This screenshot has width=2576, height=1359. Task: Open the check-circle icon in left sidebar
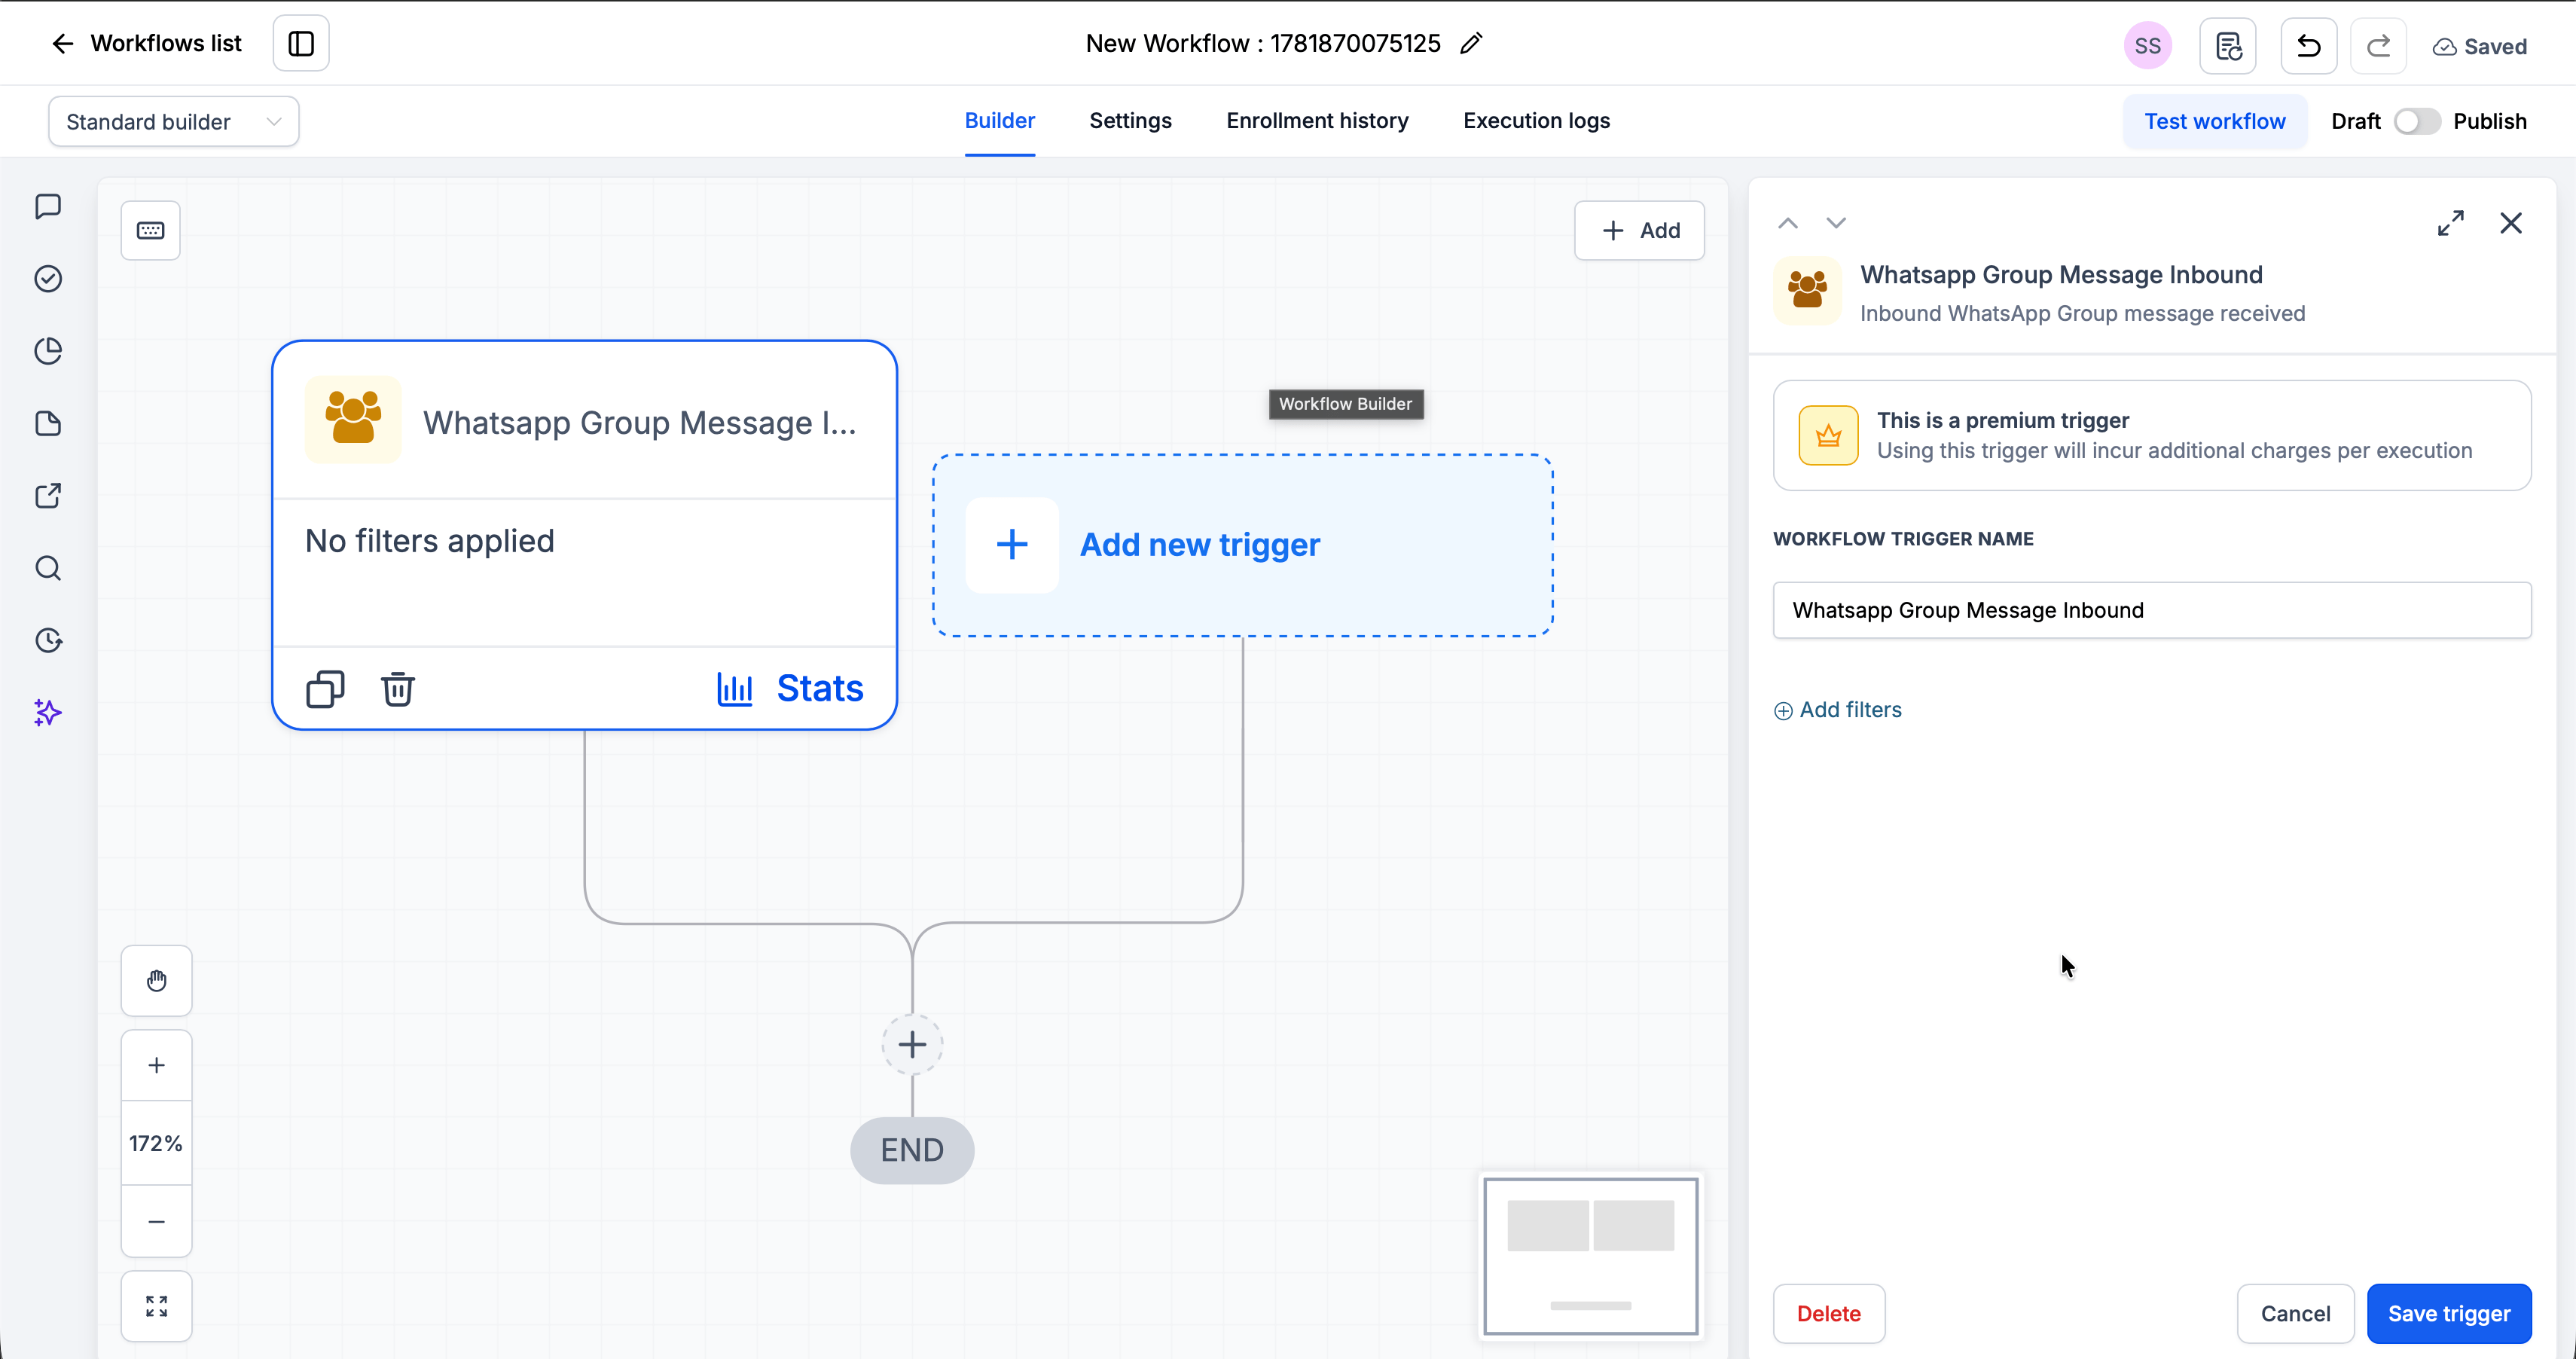[48, 279]
